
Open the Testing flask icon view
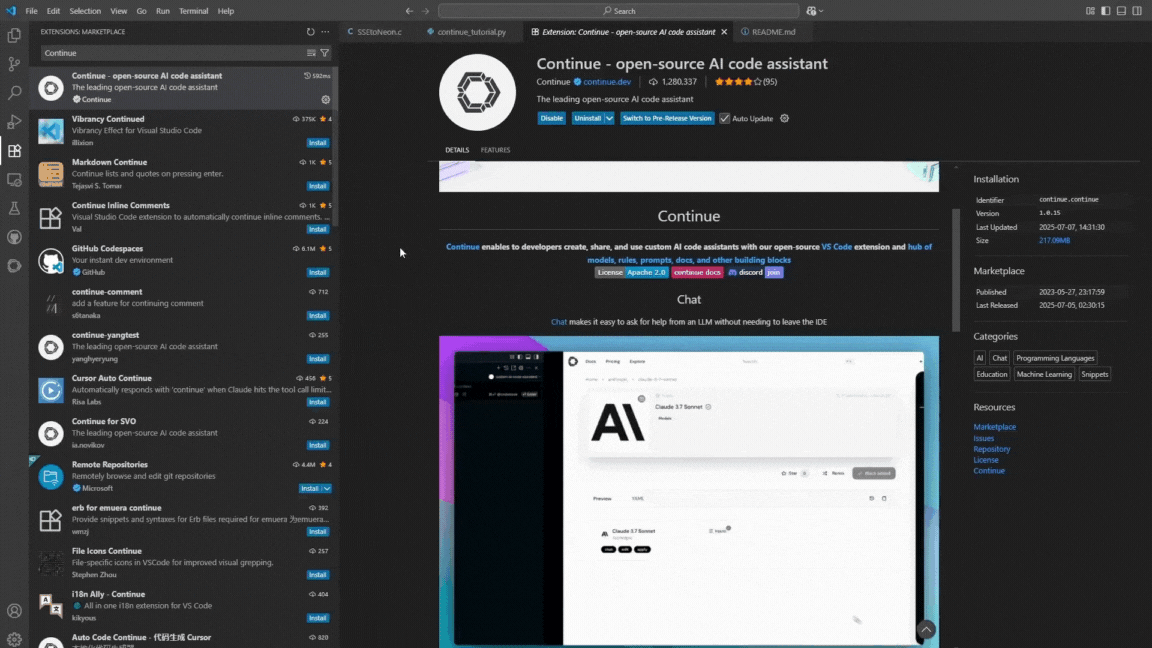[14, 208]
